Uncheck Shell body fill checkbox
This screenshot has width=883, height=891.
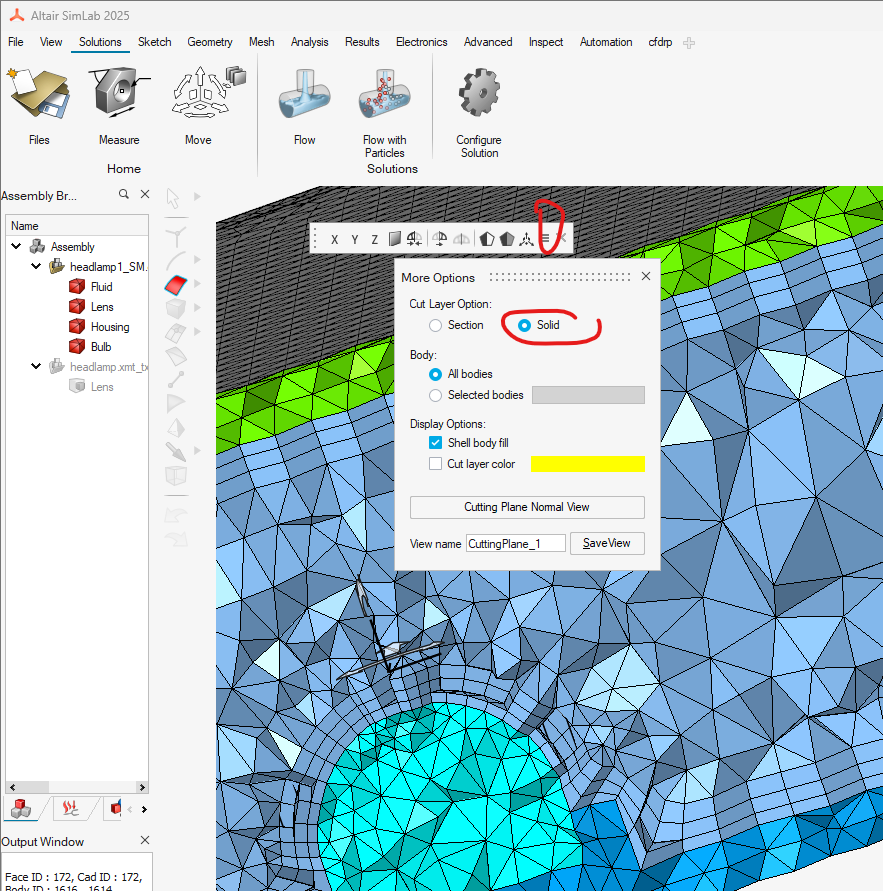point(435,443)
